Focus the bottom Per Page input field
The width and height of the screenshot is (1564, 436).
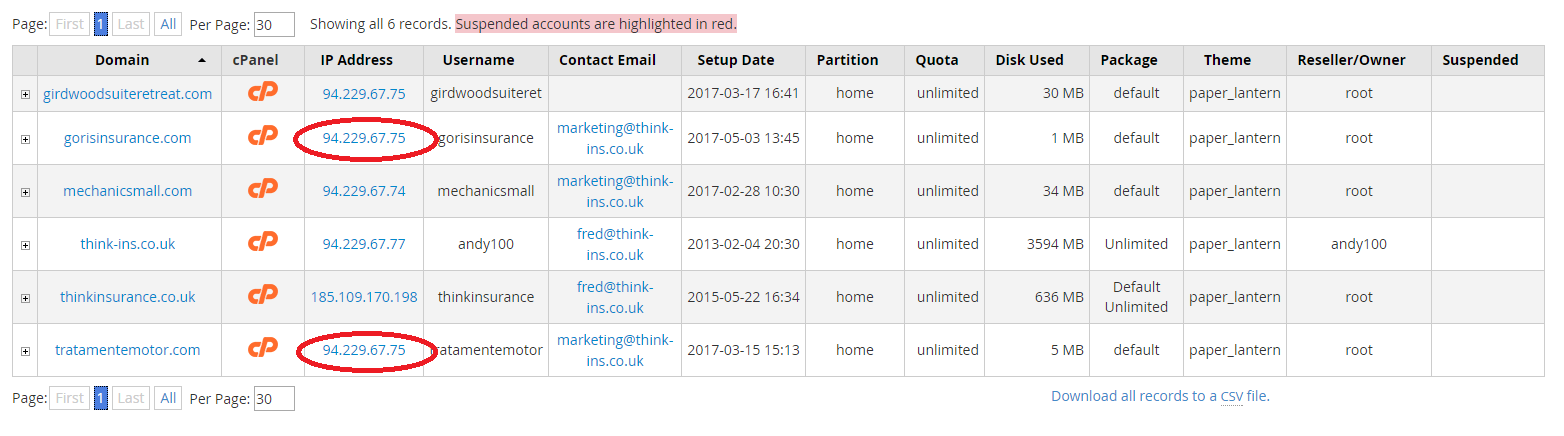tap(274, 399)
